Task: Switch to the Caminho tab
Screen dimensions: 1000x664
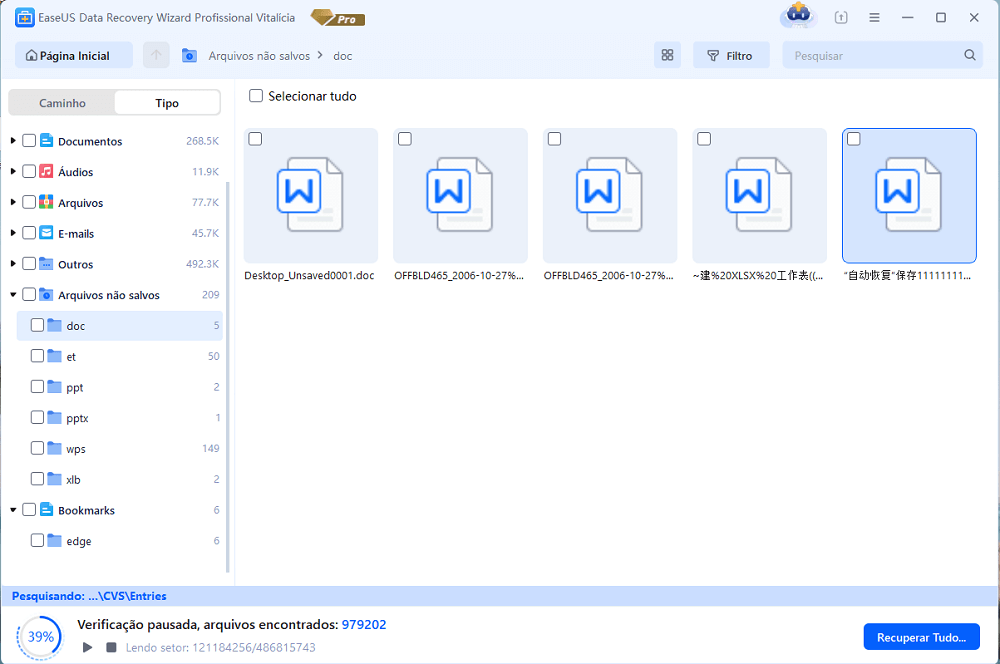Action: 62,103
